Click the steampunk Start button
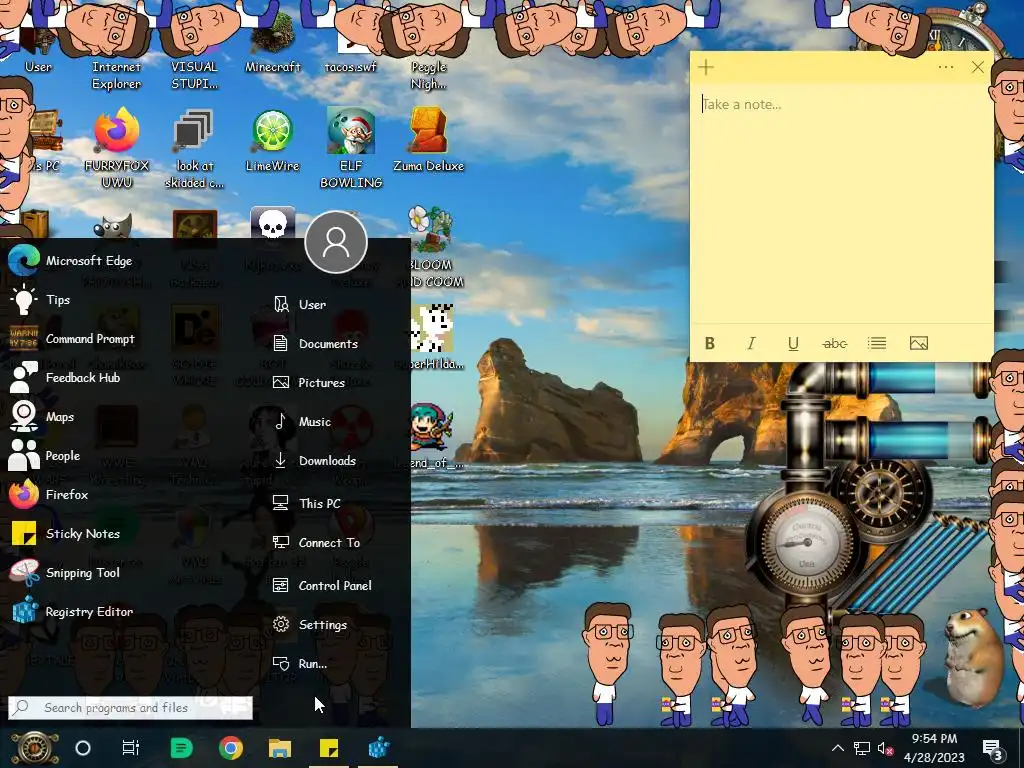The image size is (1024, 768). pyautogui.click(x=35, y=748)
